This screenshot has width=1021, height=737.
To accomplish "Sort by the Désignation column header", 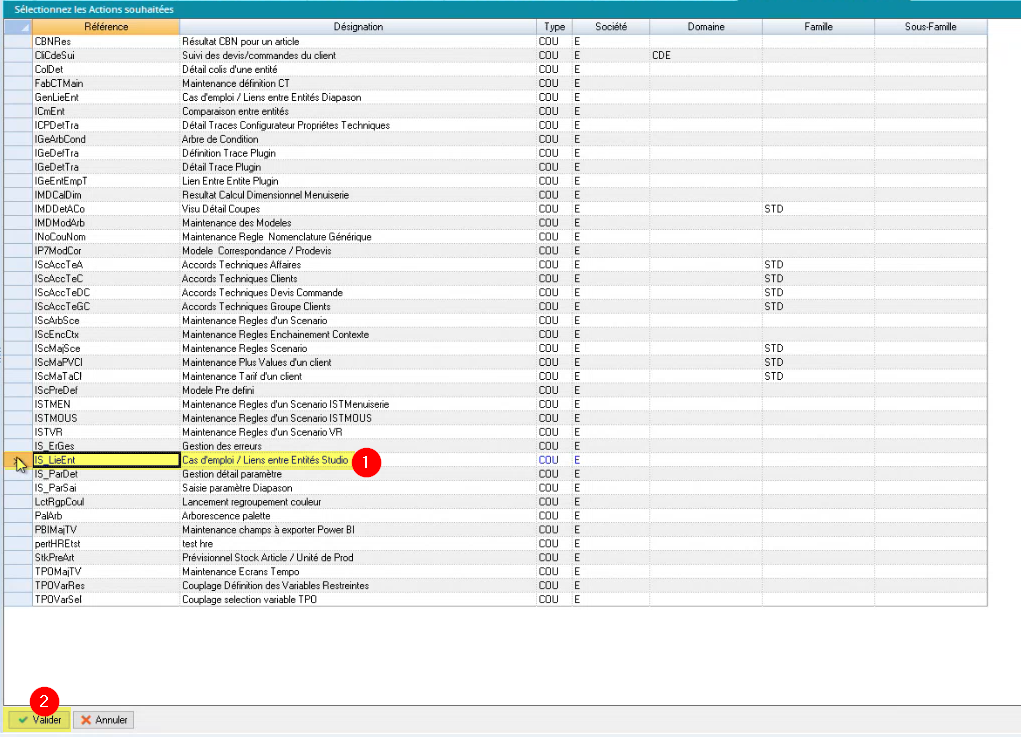I will (x=357, y=27).
